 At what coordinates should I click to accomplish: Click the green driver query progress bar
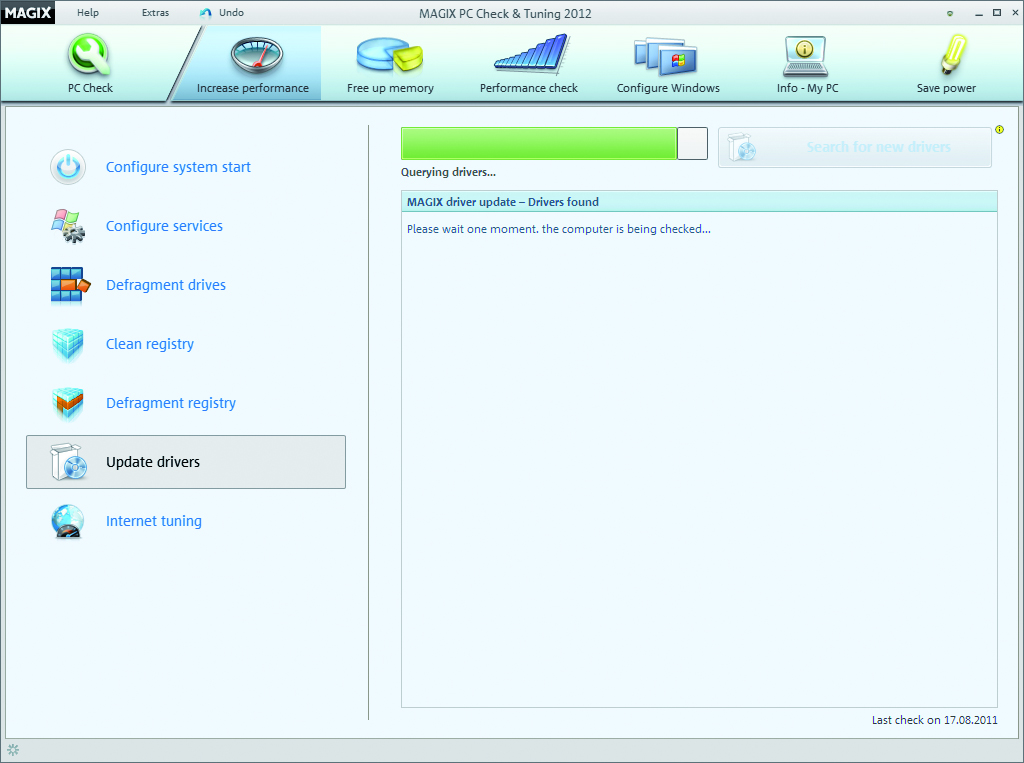[x=554, y=144]
